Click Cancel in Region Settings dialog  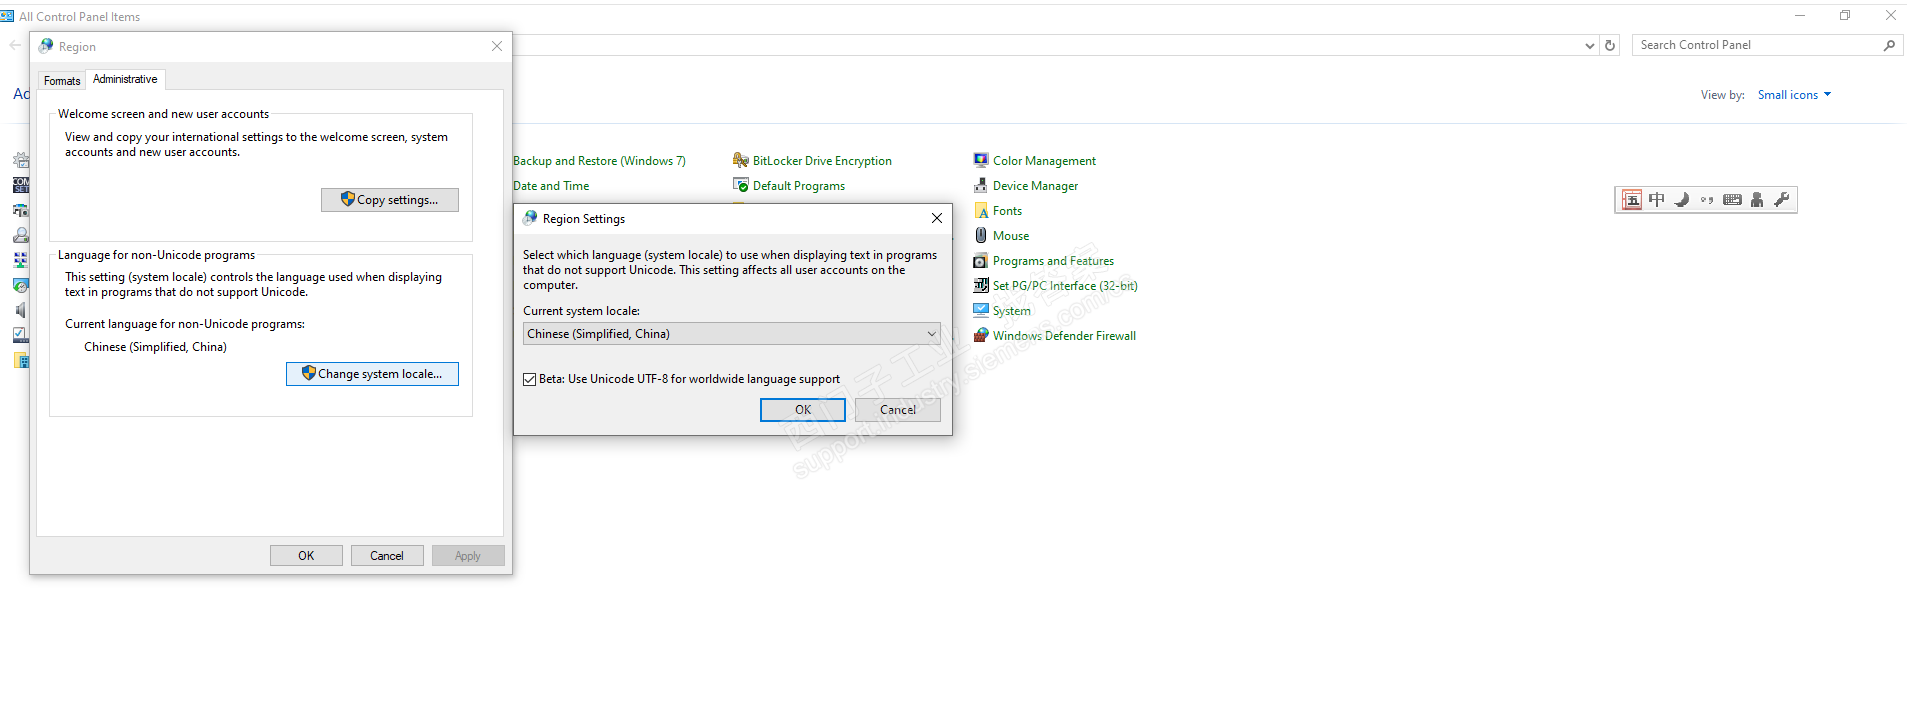[898, 410]
